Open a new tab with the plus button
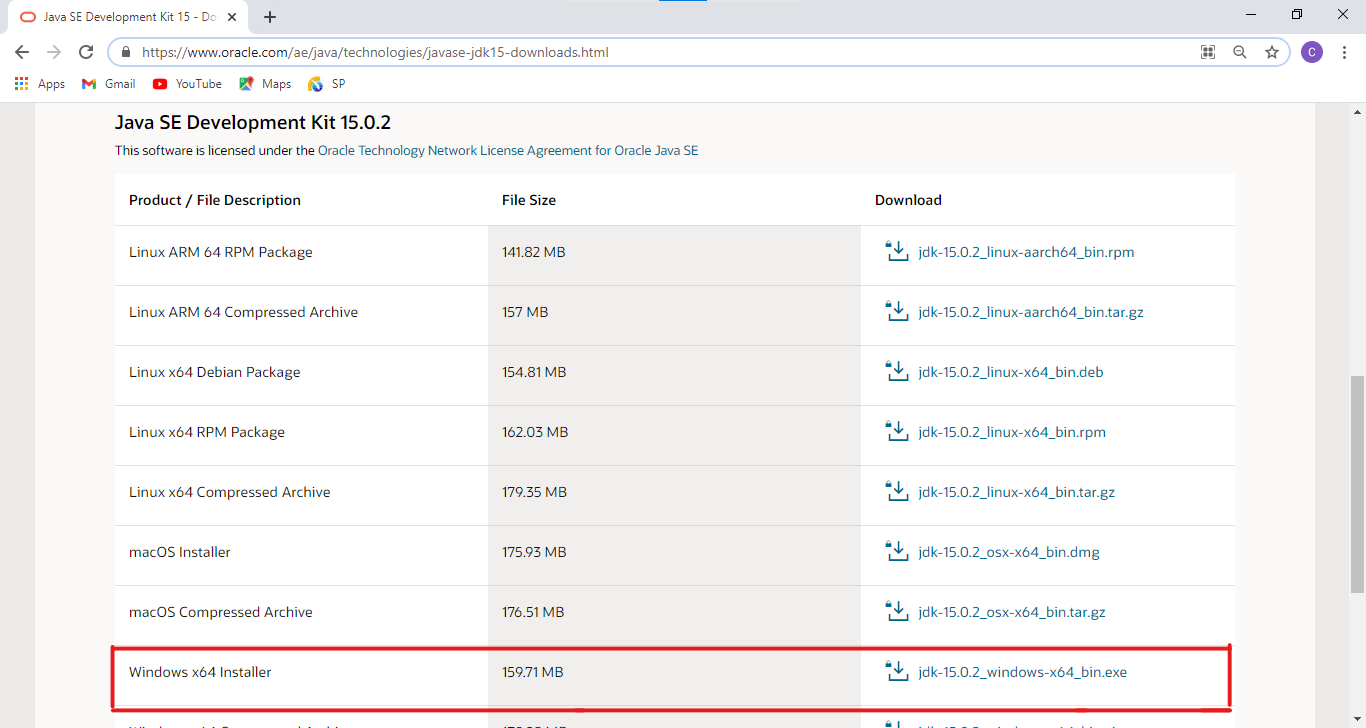 270,16
